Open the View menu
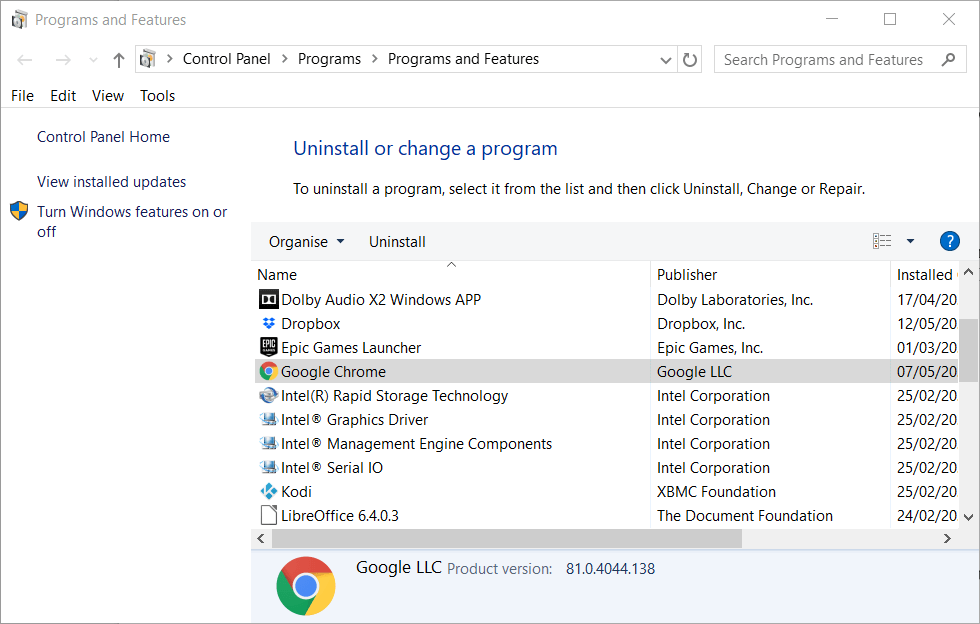Screen dimensions: 980x624 [108, 96]
